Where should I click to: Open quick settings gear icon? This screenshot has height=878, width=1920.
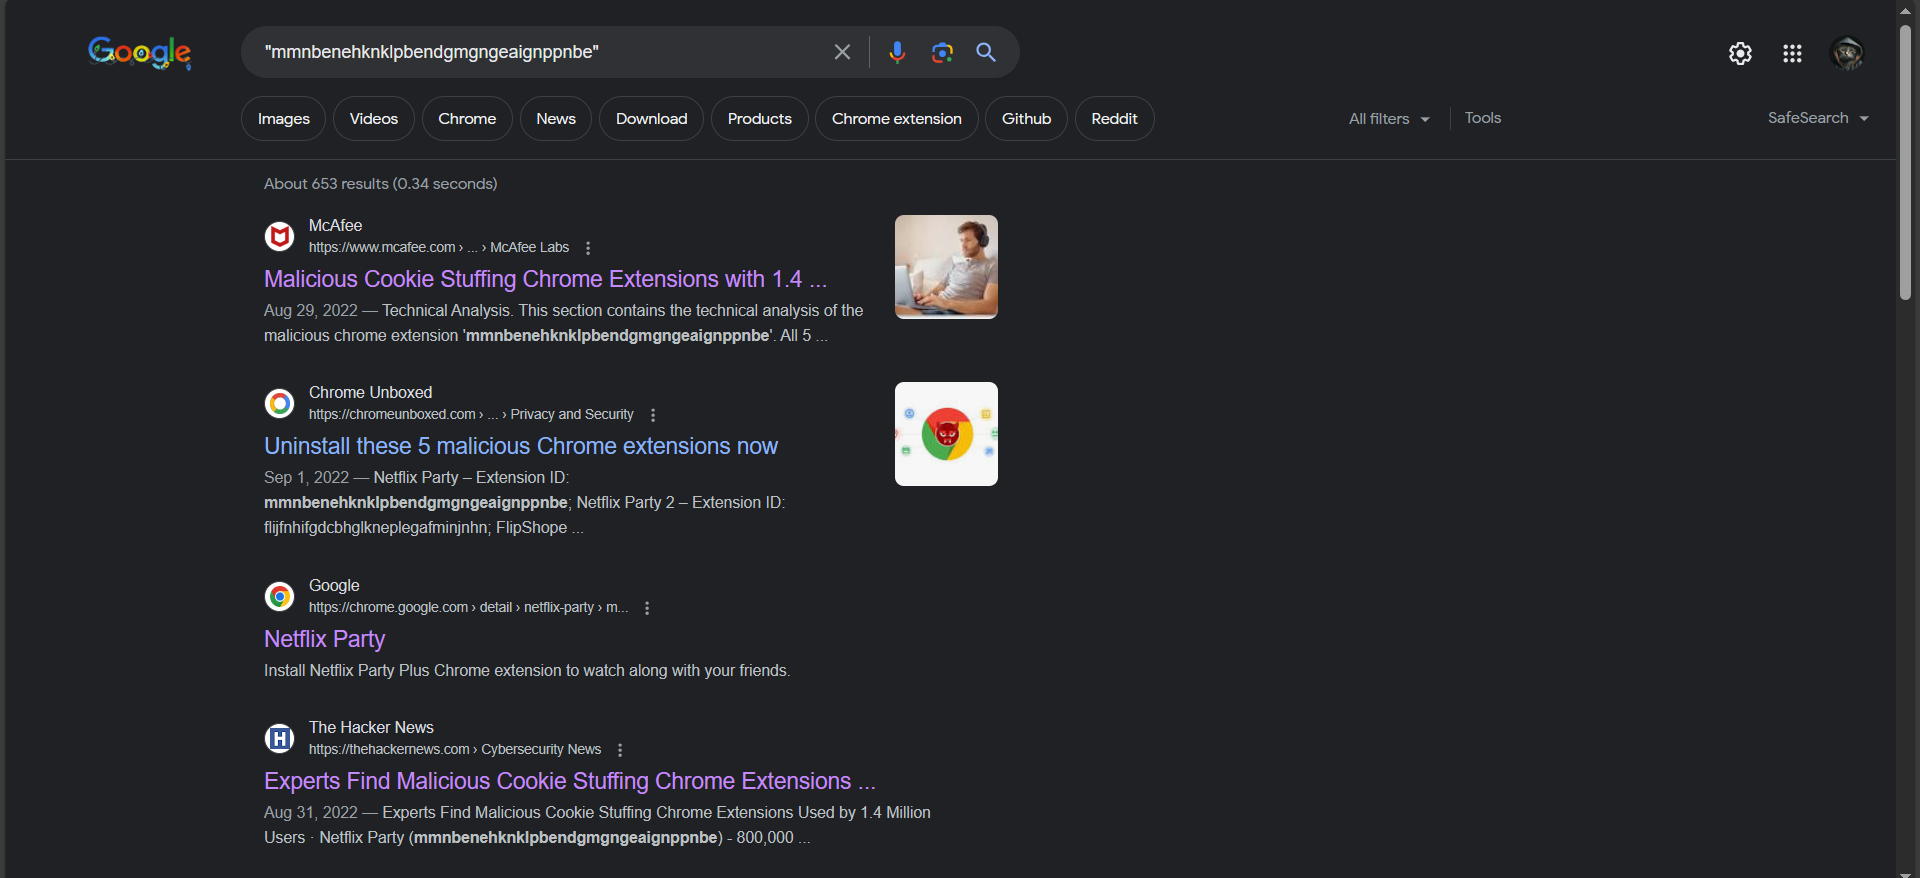point(1740,53)
